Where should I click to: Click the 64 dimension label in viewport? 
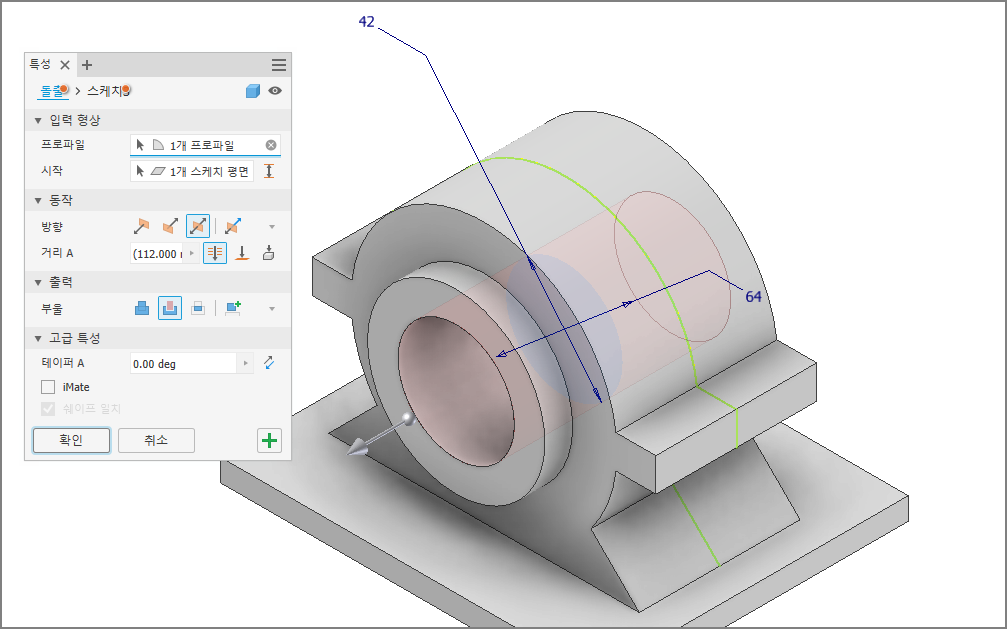[753, 296]
